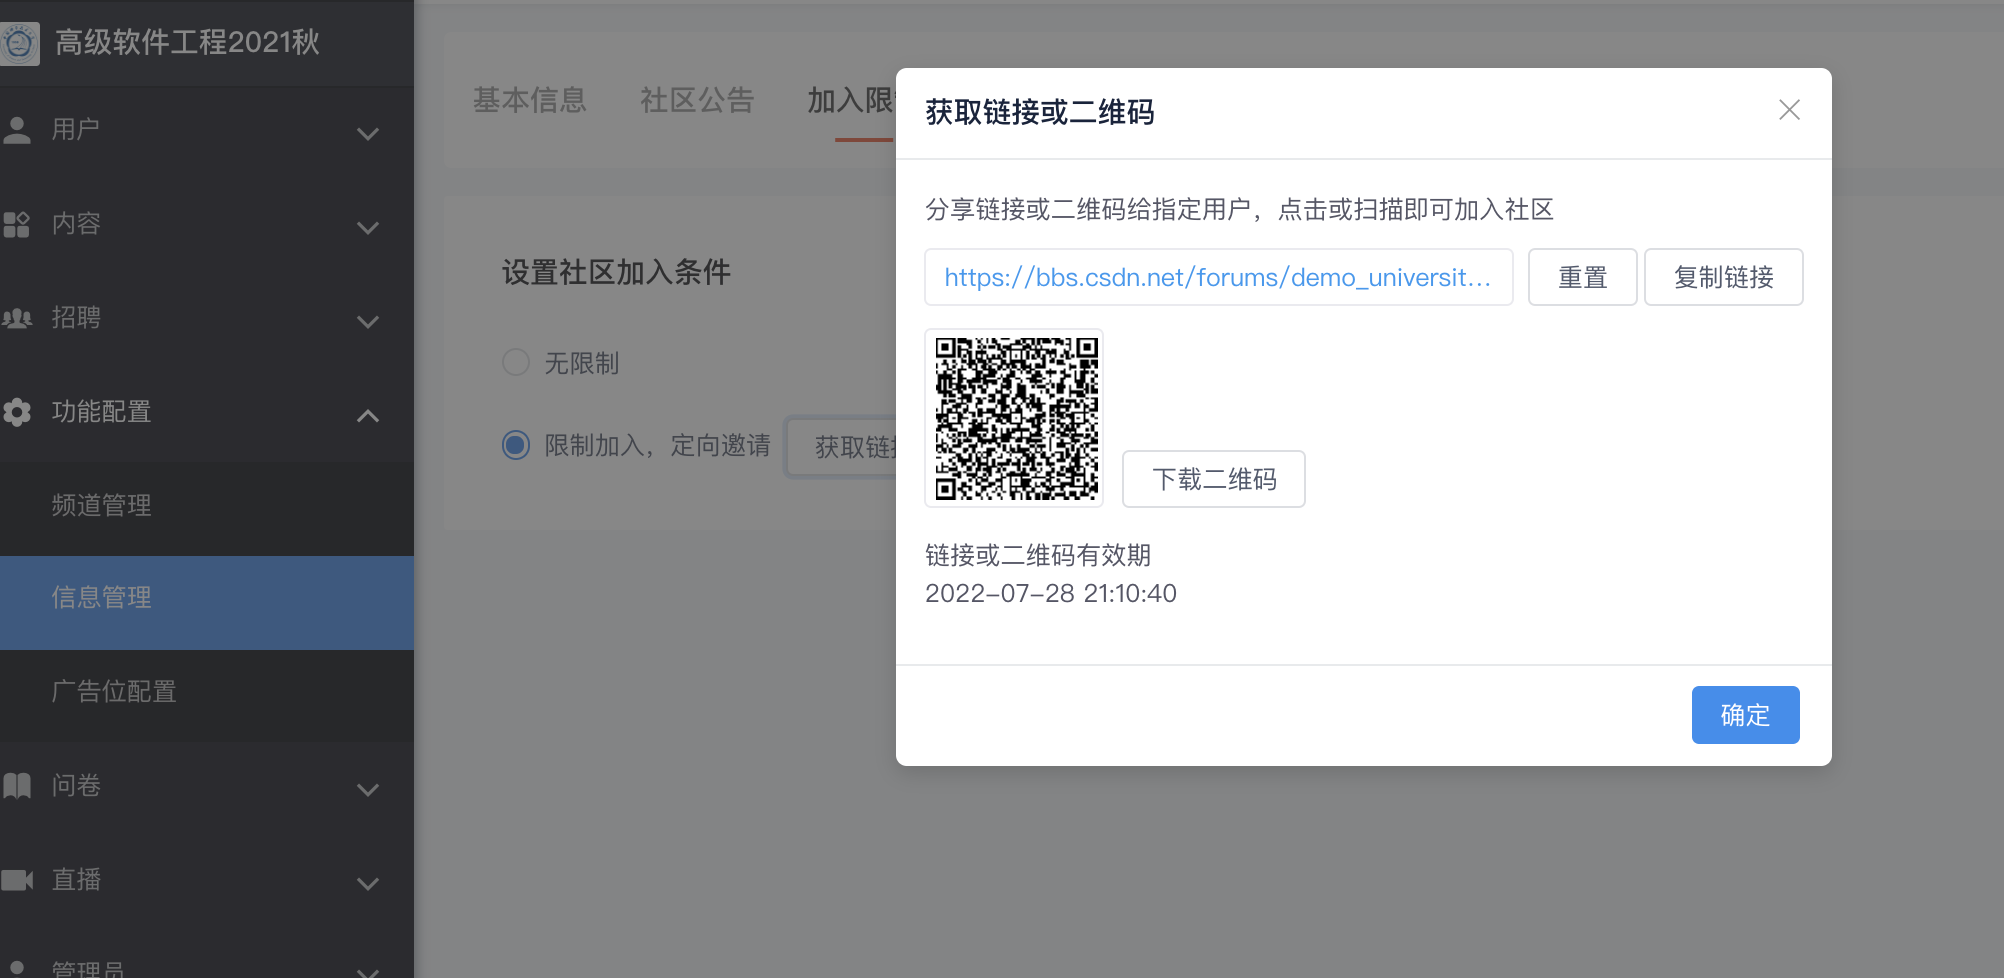Viewport: 2004px width, 978px height.
Task: Expand the 直播 menu chevron
Action: point(368,883)
